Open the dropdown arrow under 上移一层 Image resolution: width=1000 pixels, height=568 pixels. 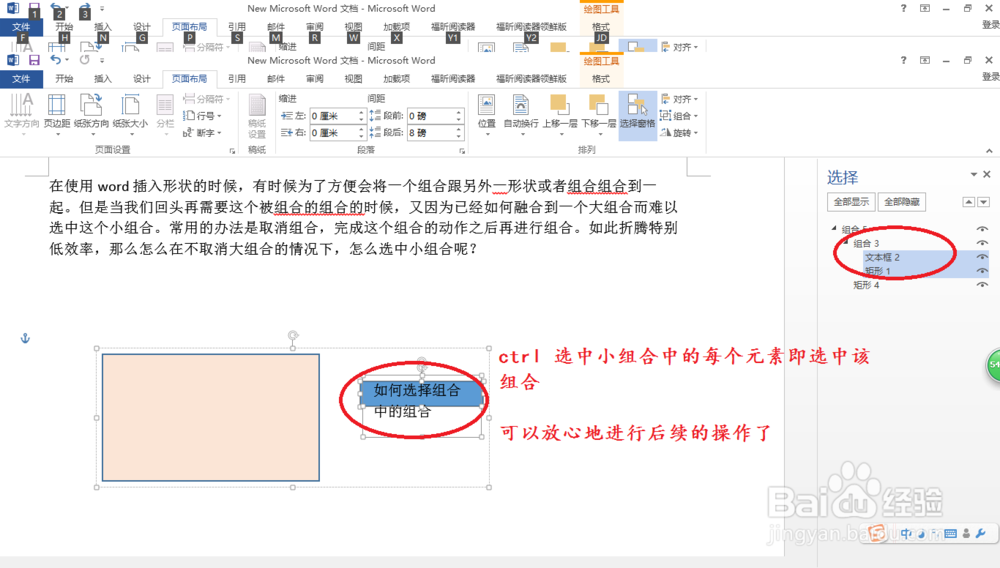pyautogui.click(x=561, y=134)
